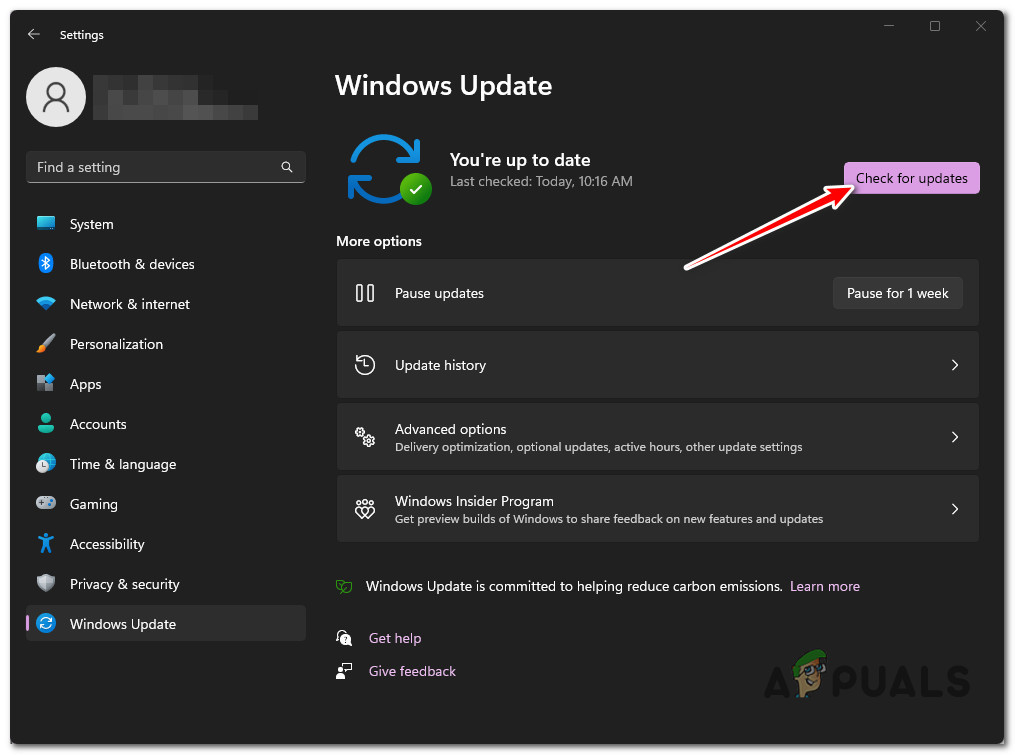Click the Pause updates label
The width and height of the screenshot is (1015, 755).
[439, 293]
